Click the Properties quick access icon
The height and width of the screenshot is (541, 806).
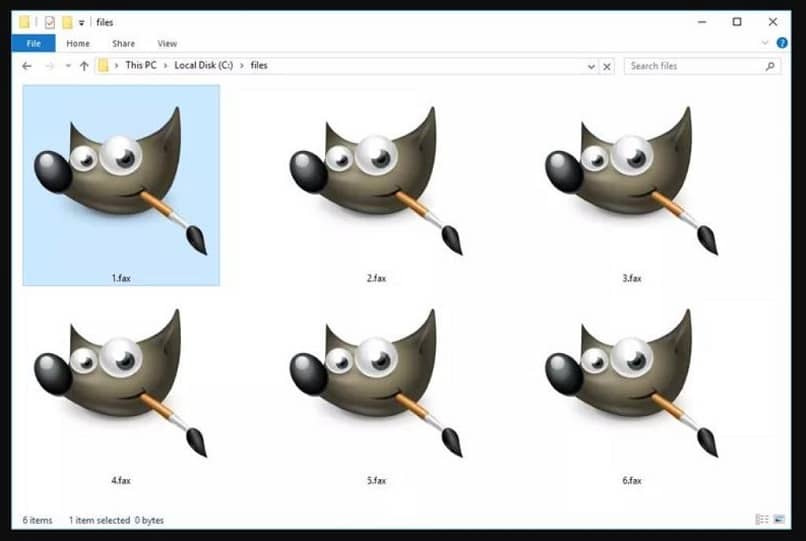point(49,23)
